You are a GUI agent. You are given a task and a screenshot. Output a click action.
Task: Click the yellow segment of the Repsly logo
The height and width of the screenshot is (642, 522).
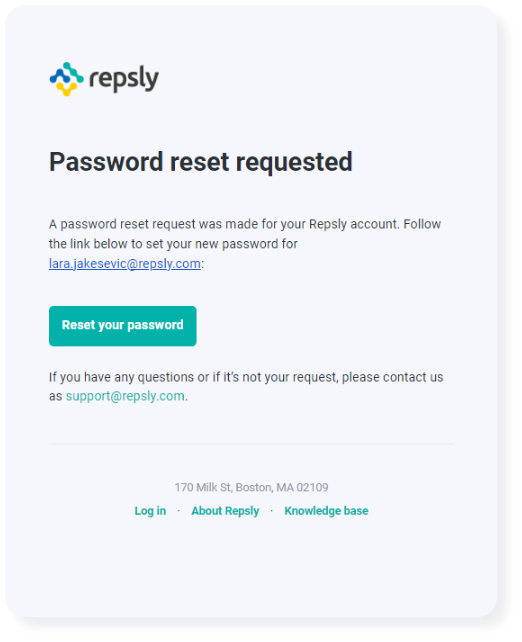(66, 89)
